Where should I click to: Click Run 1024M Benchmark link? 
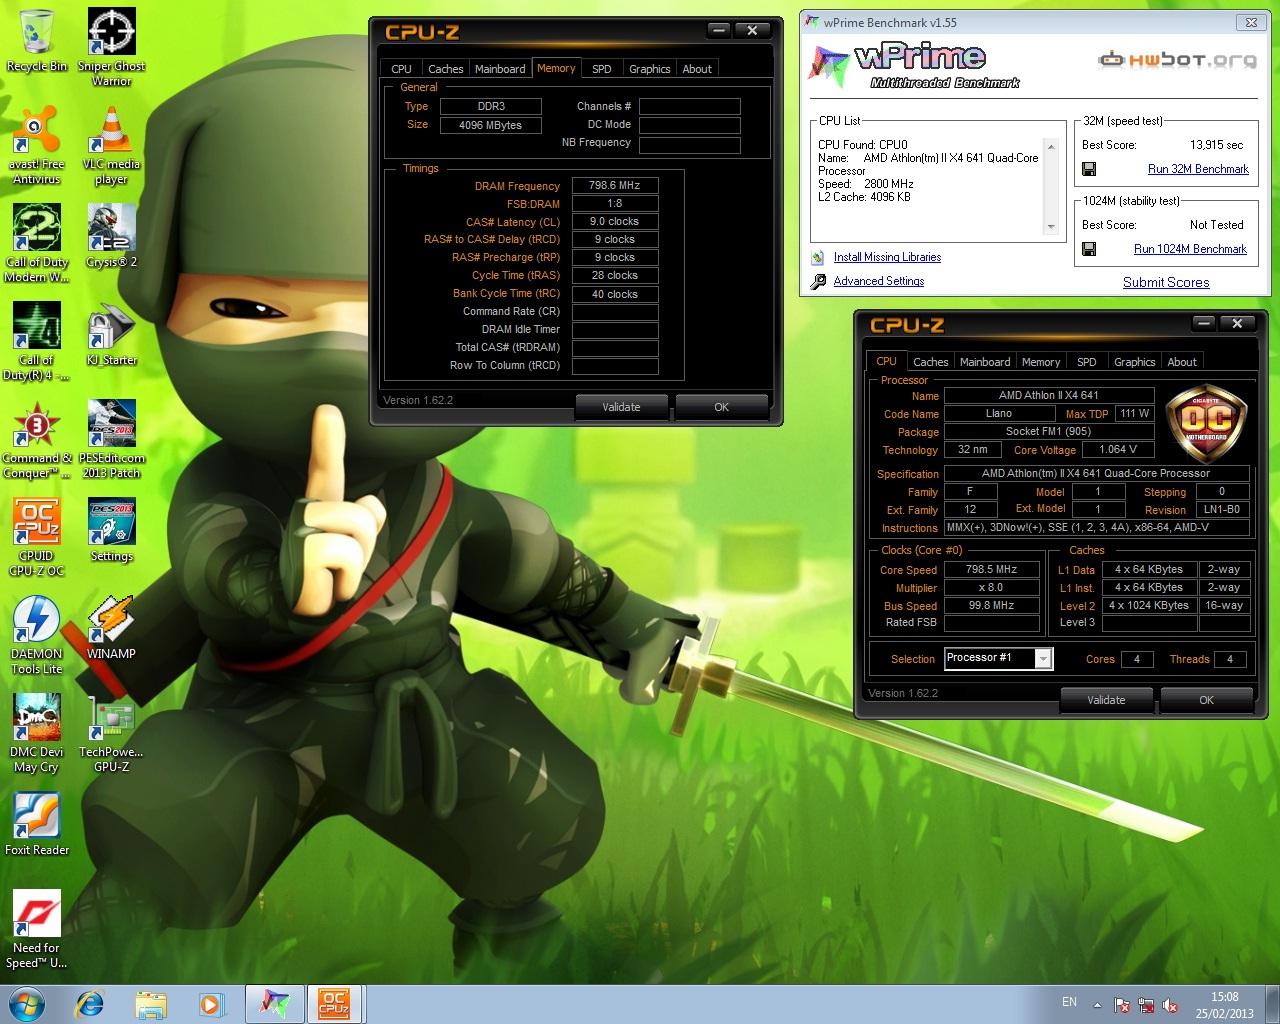[1190, 249]
